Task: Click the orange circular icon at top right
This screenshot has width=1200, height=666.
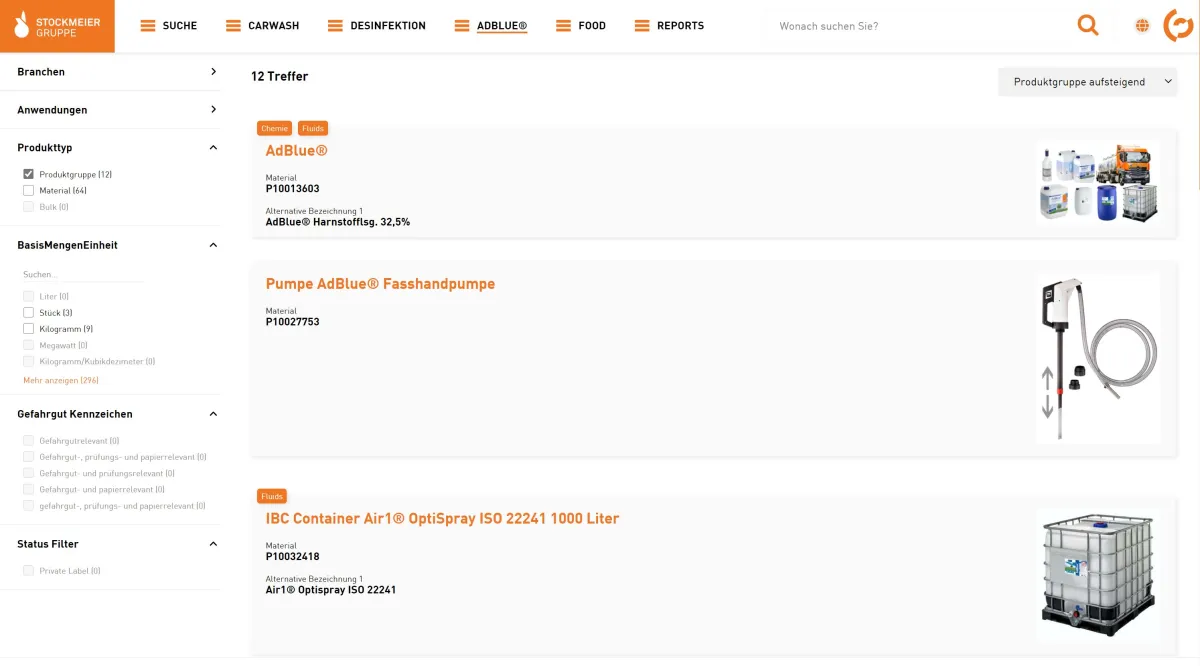Action: click(x=1178, y=26)
